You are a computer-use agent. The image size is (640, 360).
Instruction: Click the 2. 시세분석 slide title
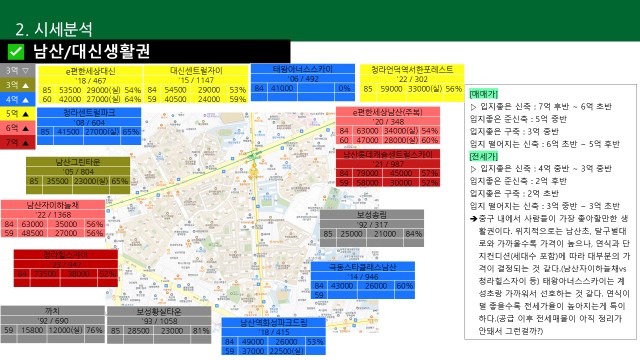click(54, 29)
